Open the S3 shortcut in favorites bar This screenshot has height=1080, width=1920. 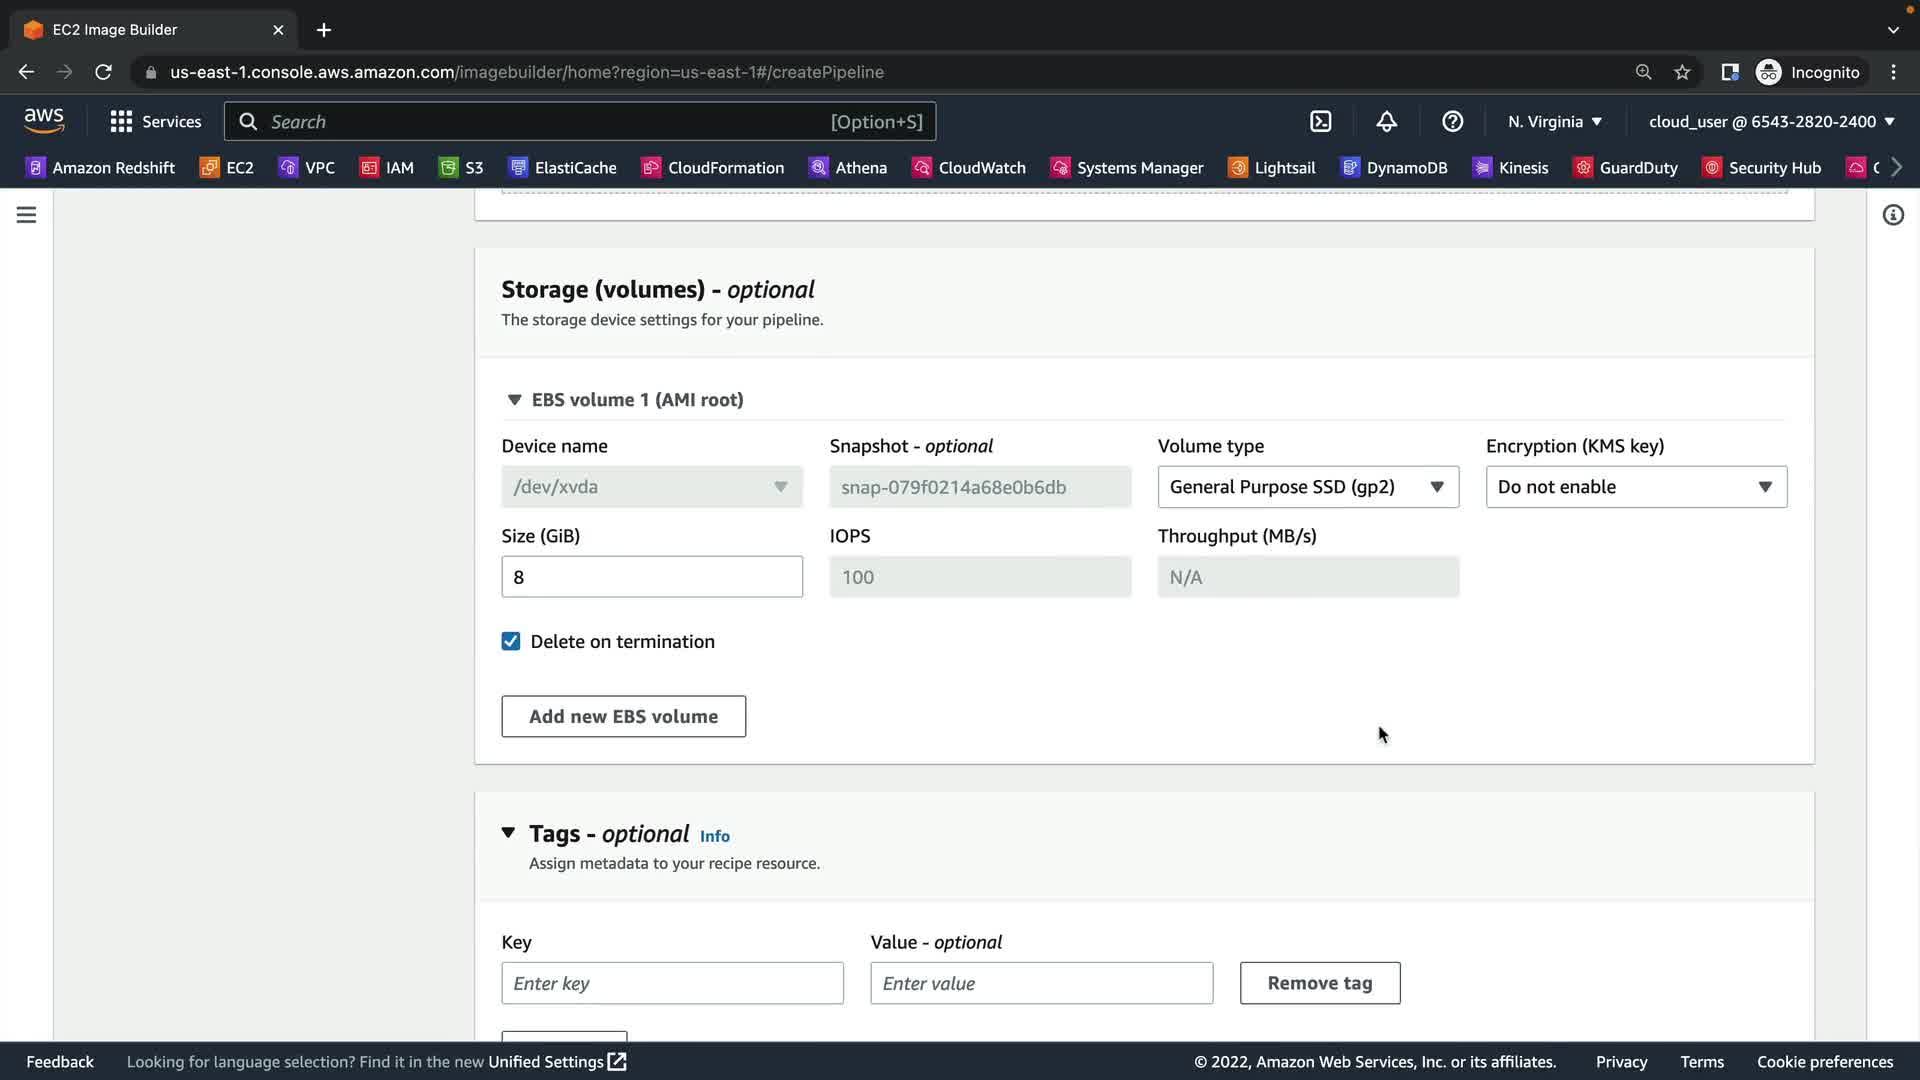coord(461,167)
